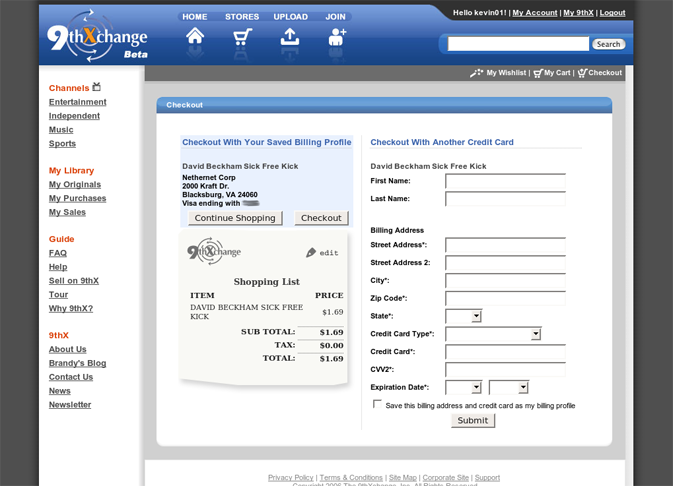The width and height of the screenshot is (673, 486).
Task: Click the Continue Shopping button
Action: click(x=235, y=218)
